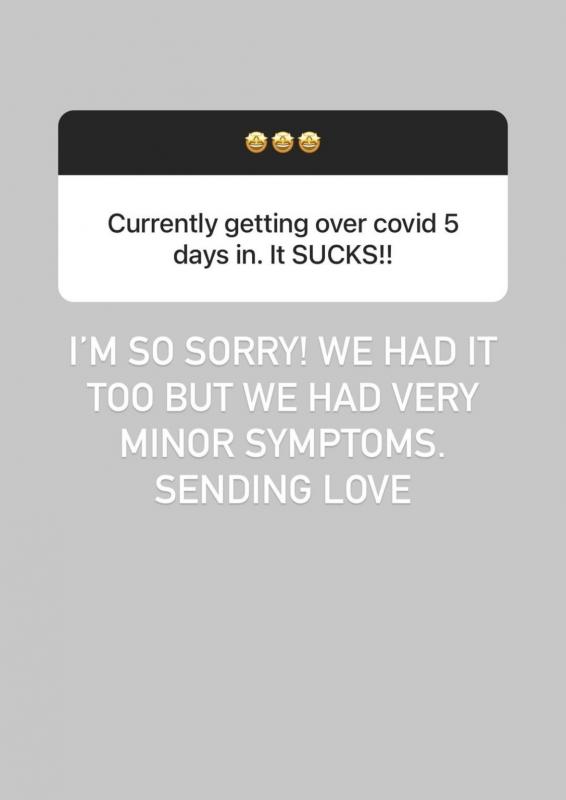Screen dimensions: 566x800
Task: Tap the 'MINOR SYMPTOMS.' text line
Action: 283,443
